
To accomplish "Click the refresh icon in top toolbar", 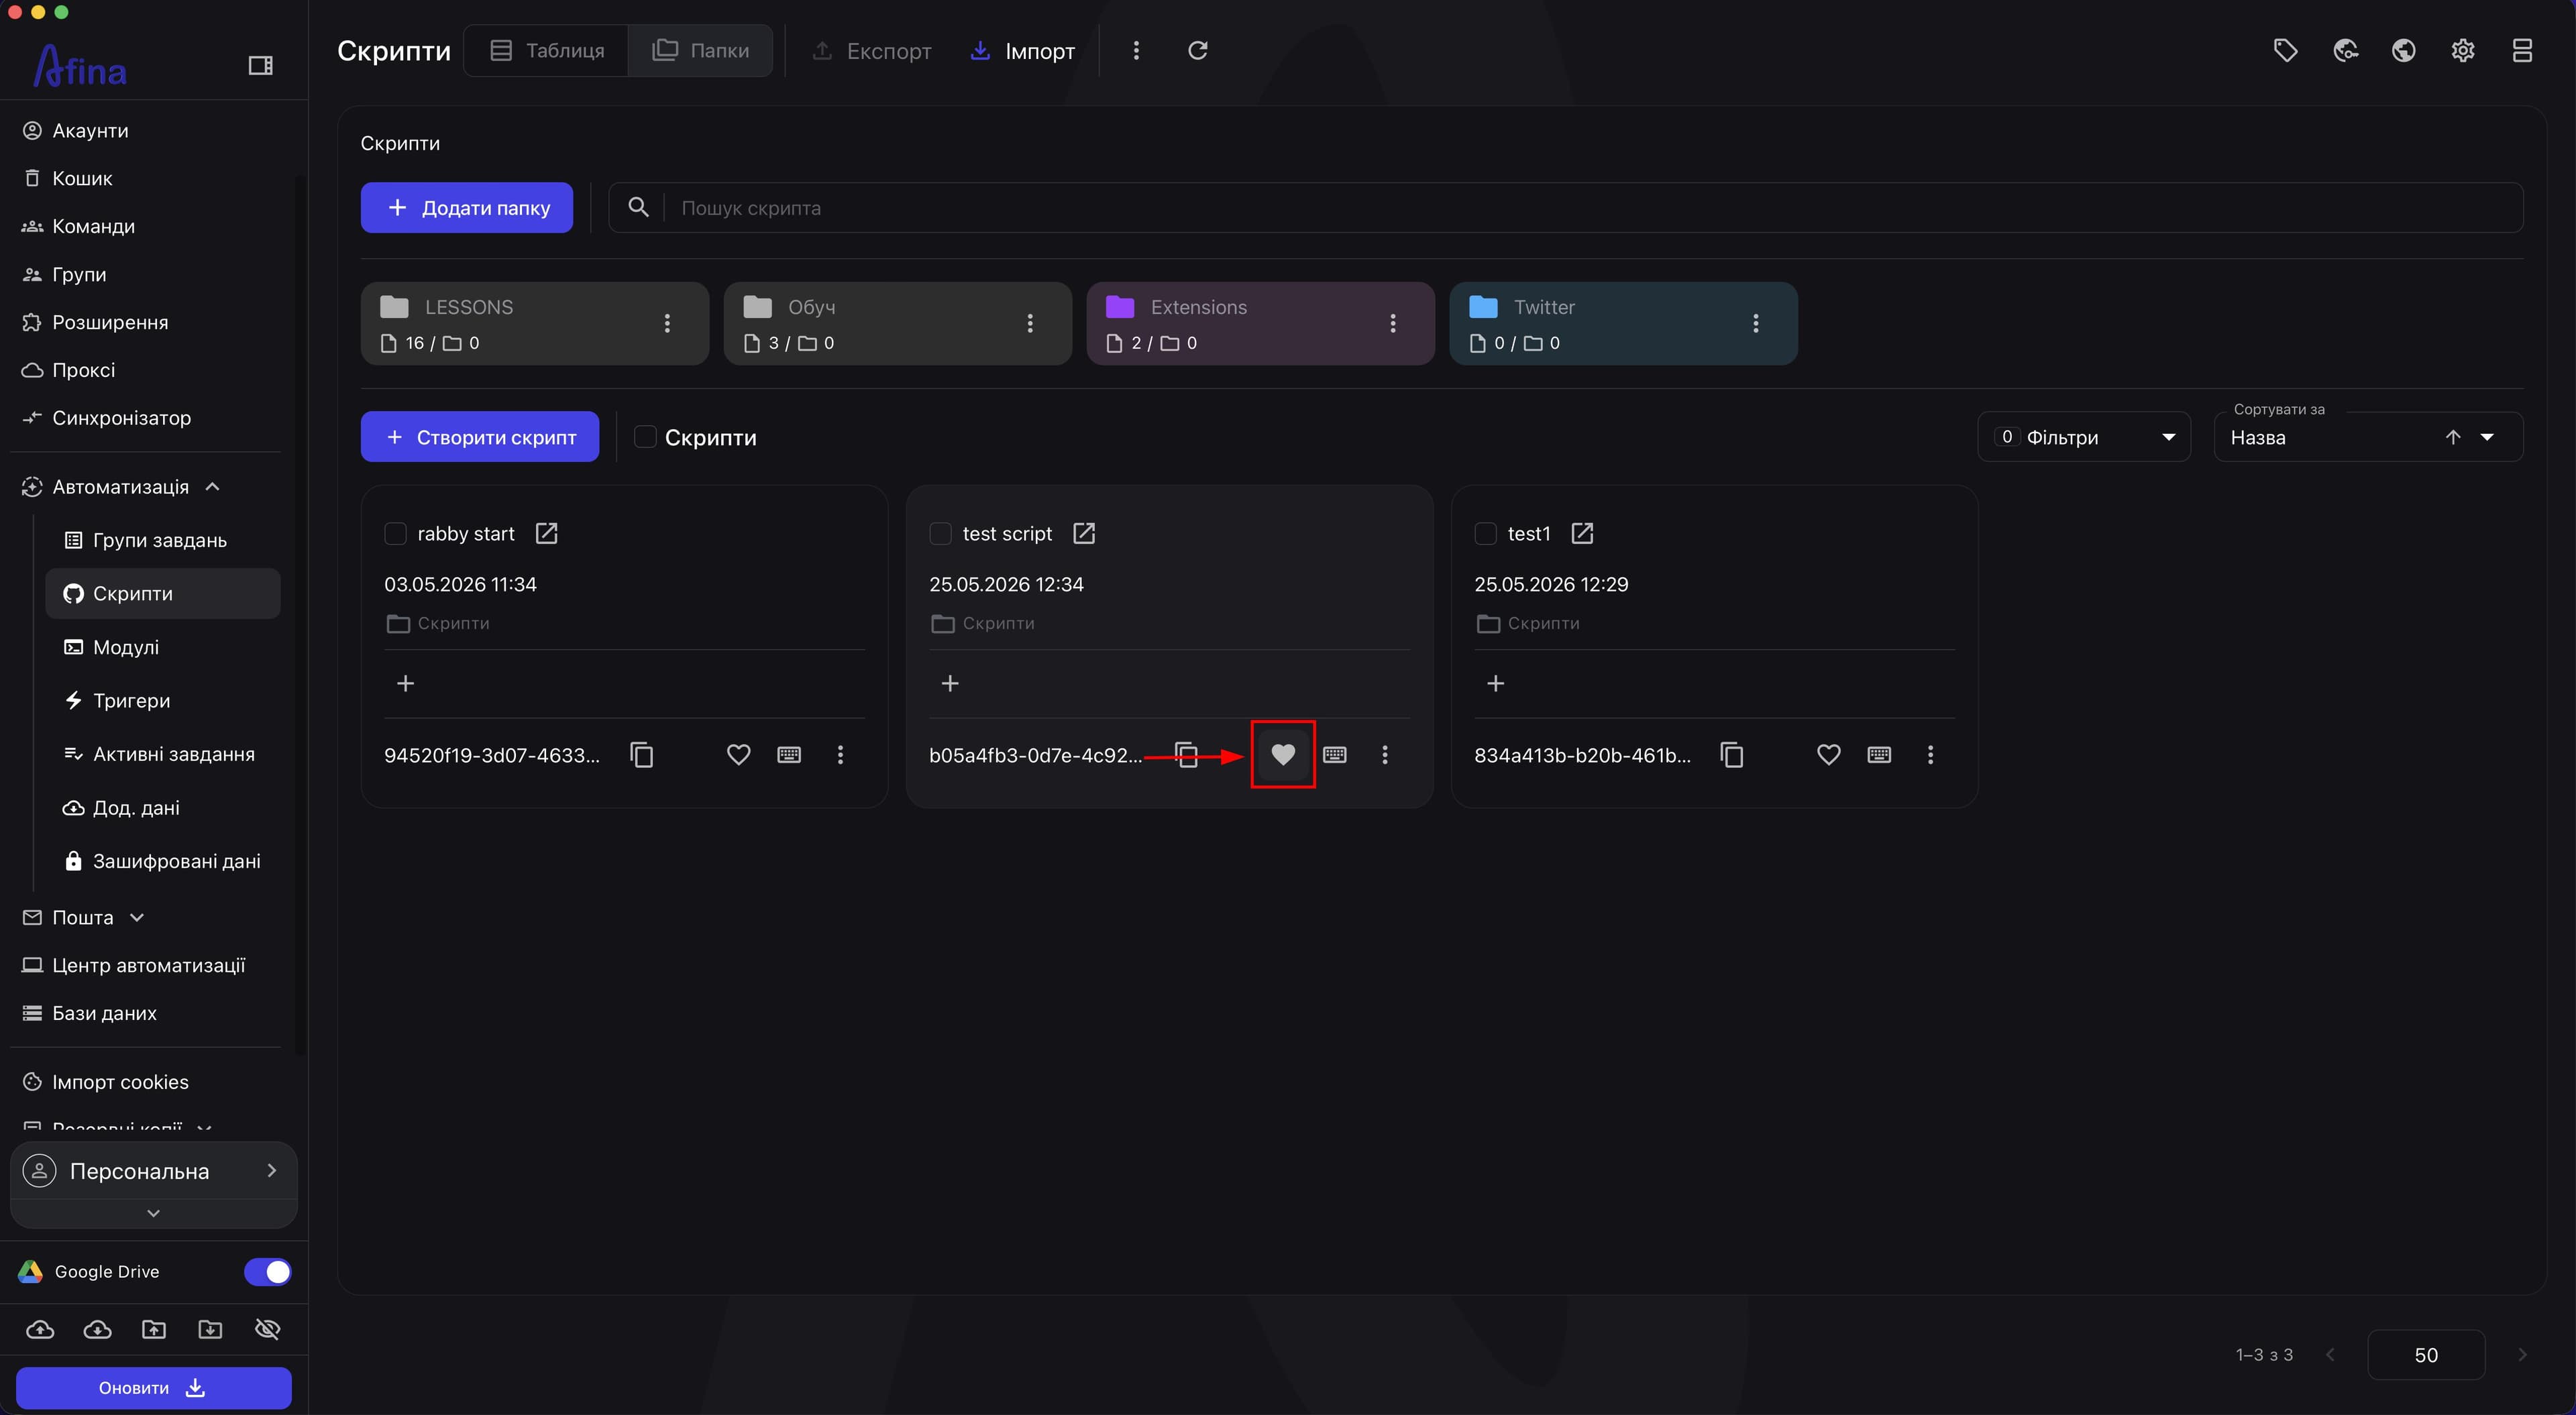I will 1197,50.
